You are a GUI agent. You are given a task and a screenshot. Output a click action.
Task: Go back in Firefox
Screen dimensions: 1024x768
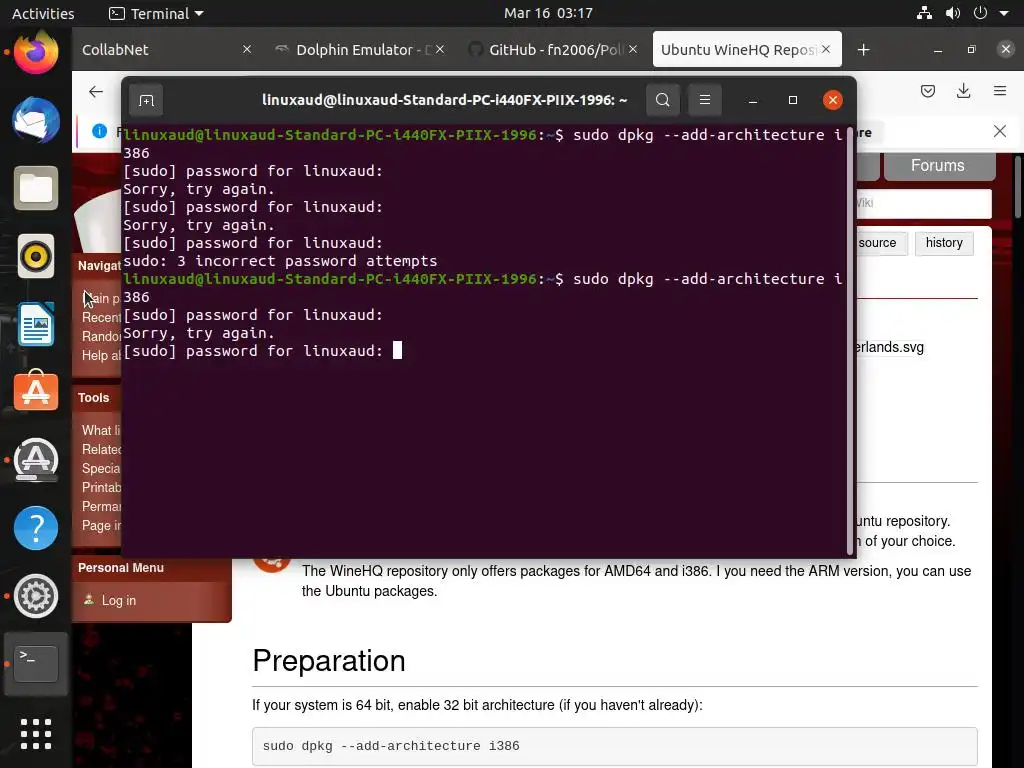pos(96,91)
